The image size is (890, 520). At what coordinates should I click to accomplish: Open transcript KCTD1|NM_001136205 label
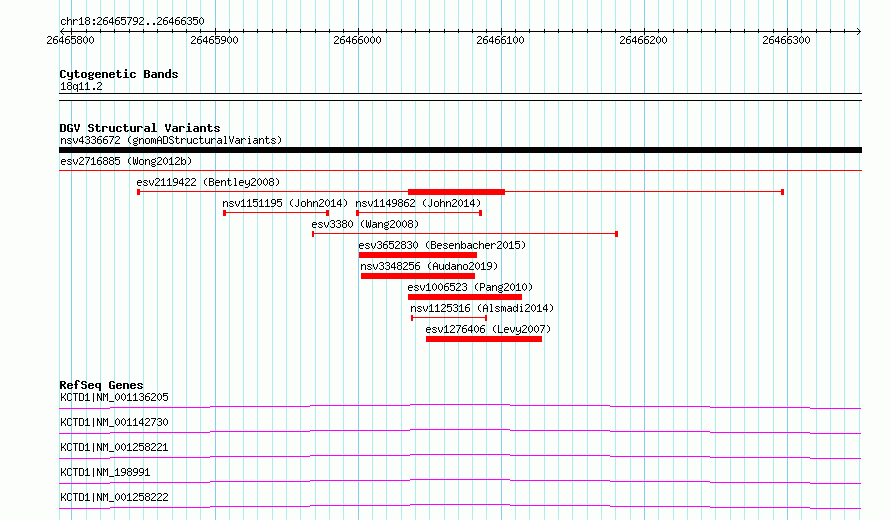(x=114, y=397)
